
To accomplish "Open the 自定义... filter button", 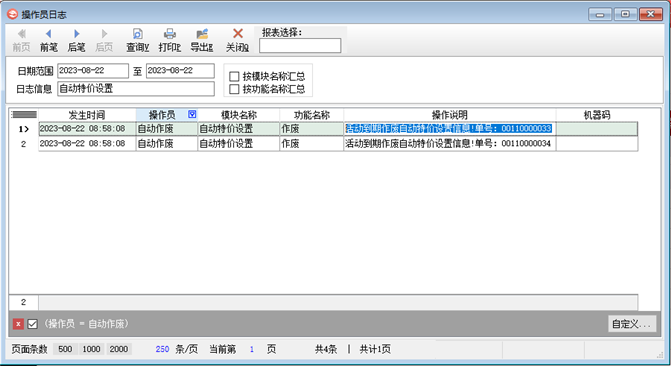I will click(632, 324).
